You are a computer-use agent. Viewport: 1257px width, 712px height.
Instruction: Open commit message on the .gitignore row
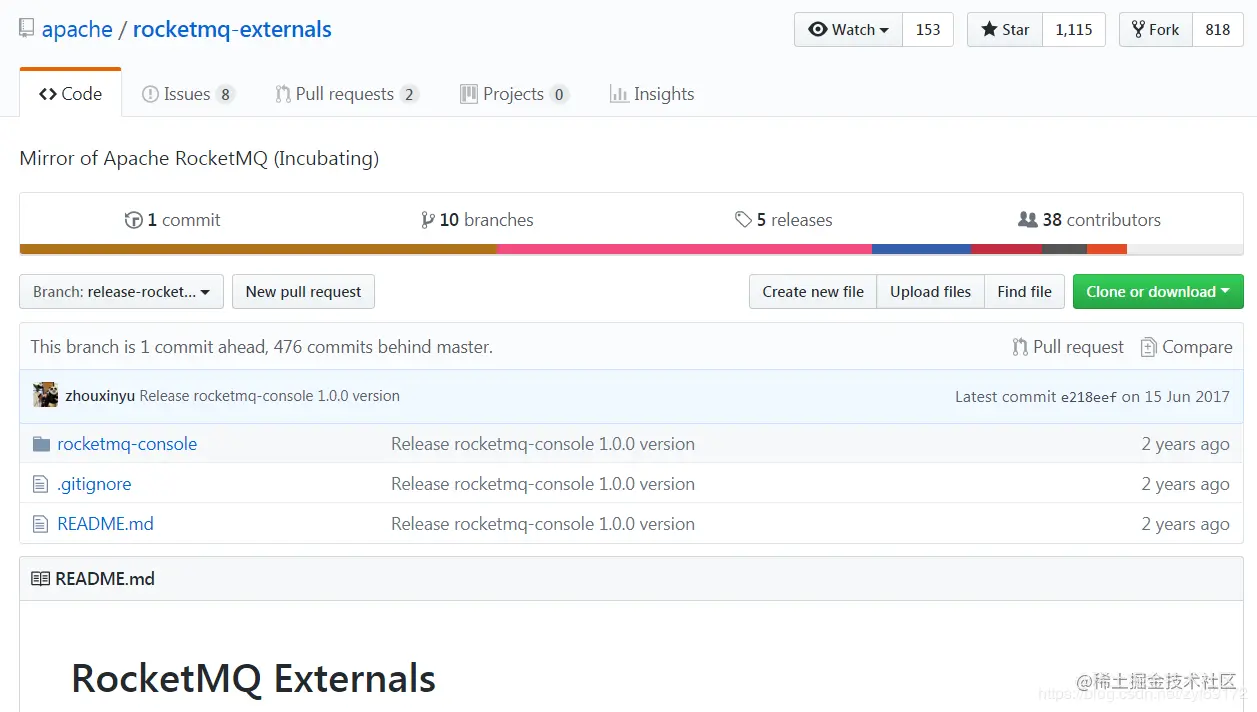(543, 484)
